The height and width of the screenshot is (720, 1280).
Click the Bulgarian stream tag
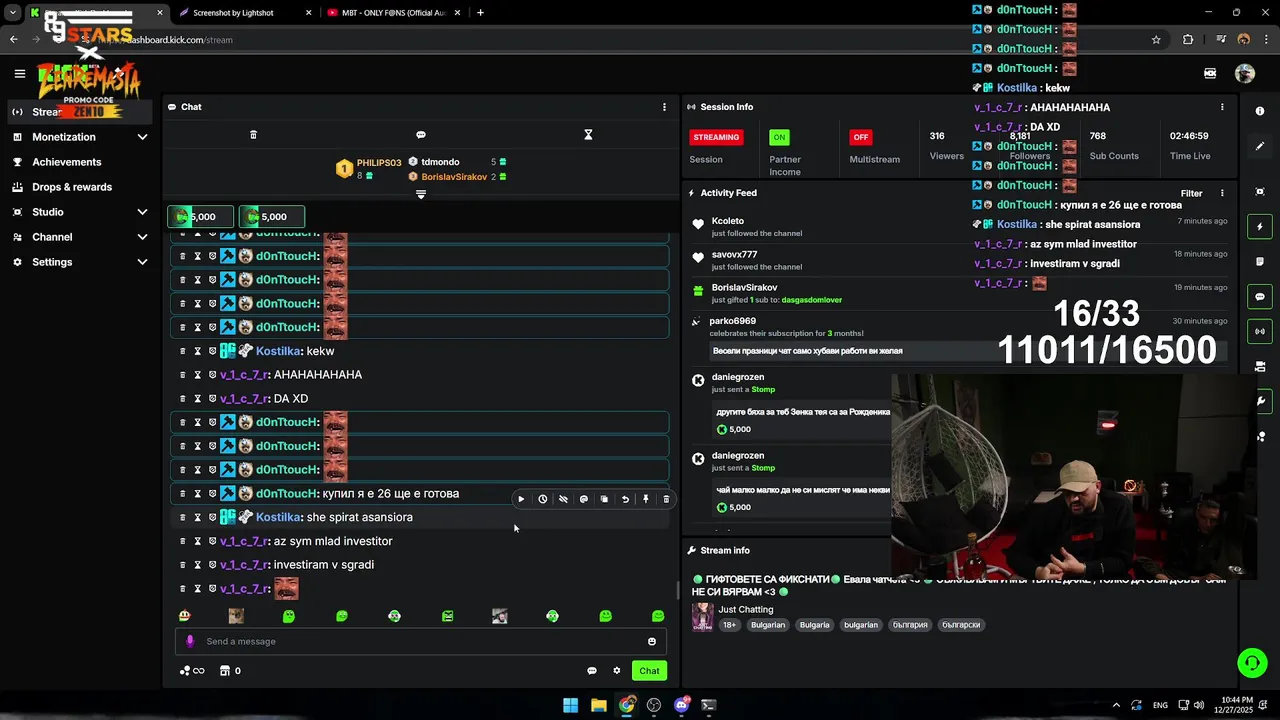click(x=768, y=625)
